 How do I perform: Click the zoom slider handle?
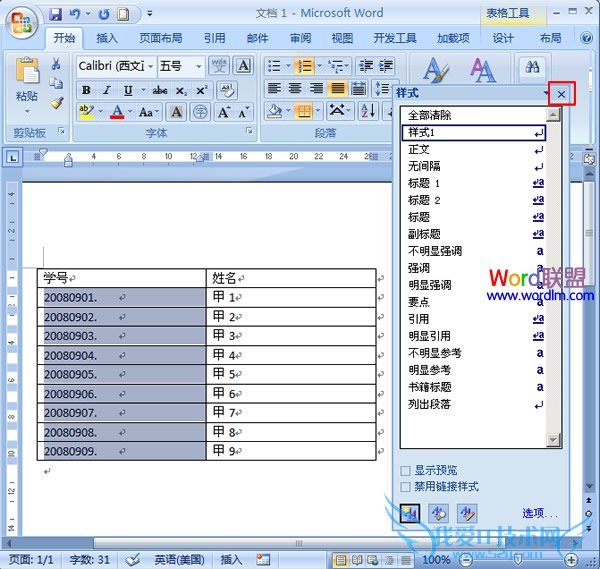pos(518,560)
